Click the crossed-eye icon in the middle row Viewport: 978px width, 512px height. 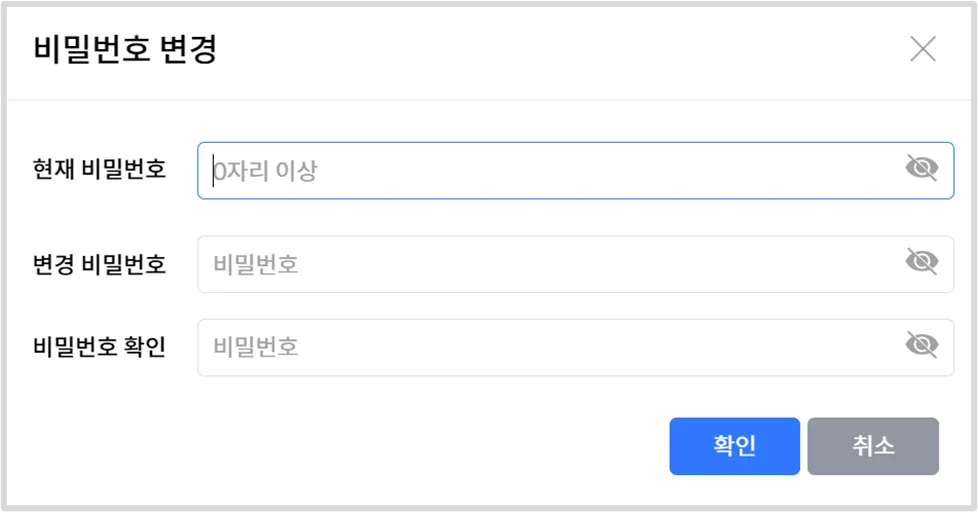tap(921, 262)
